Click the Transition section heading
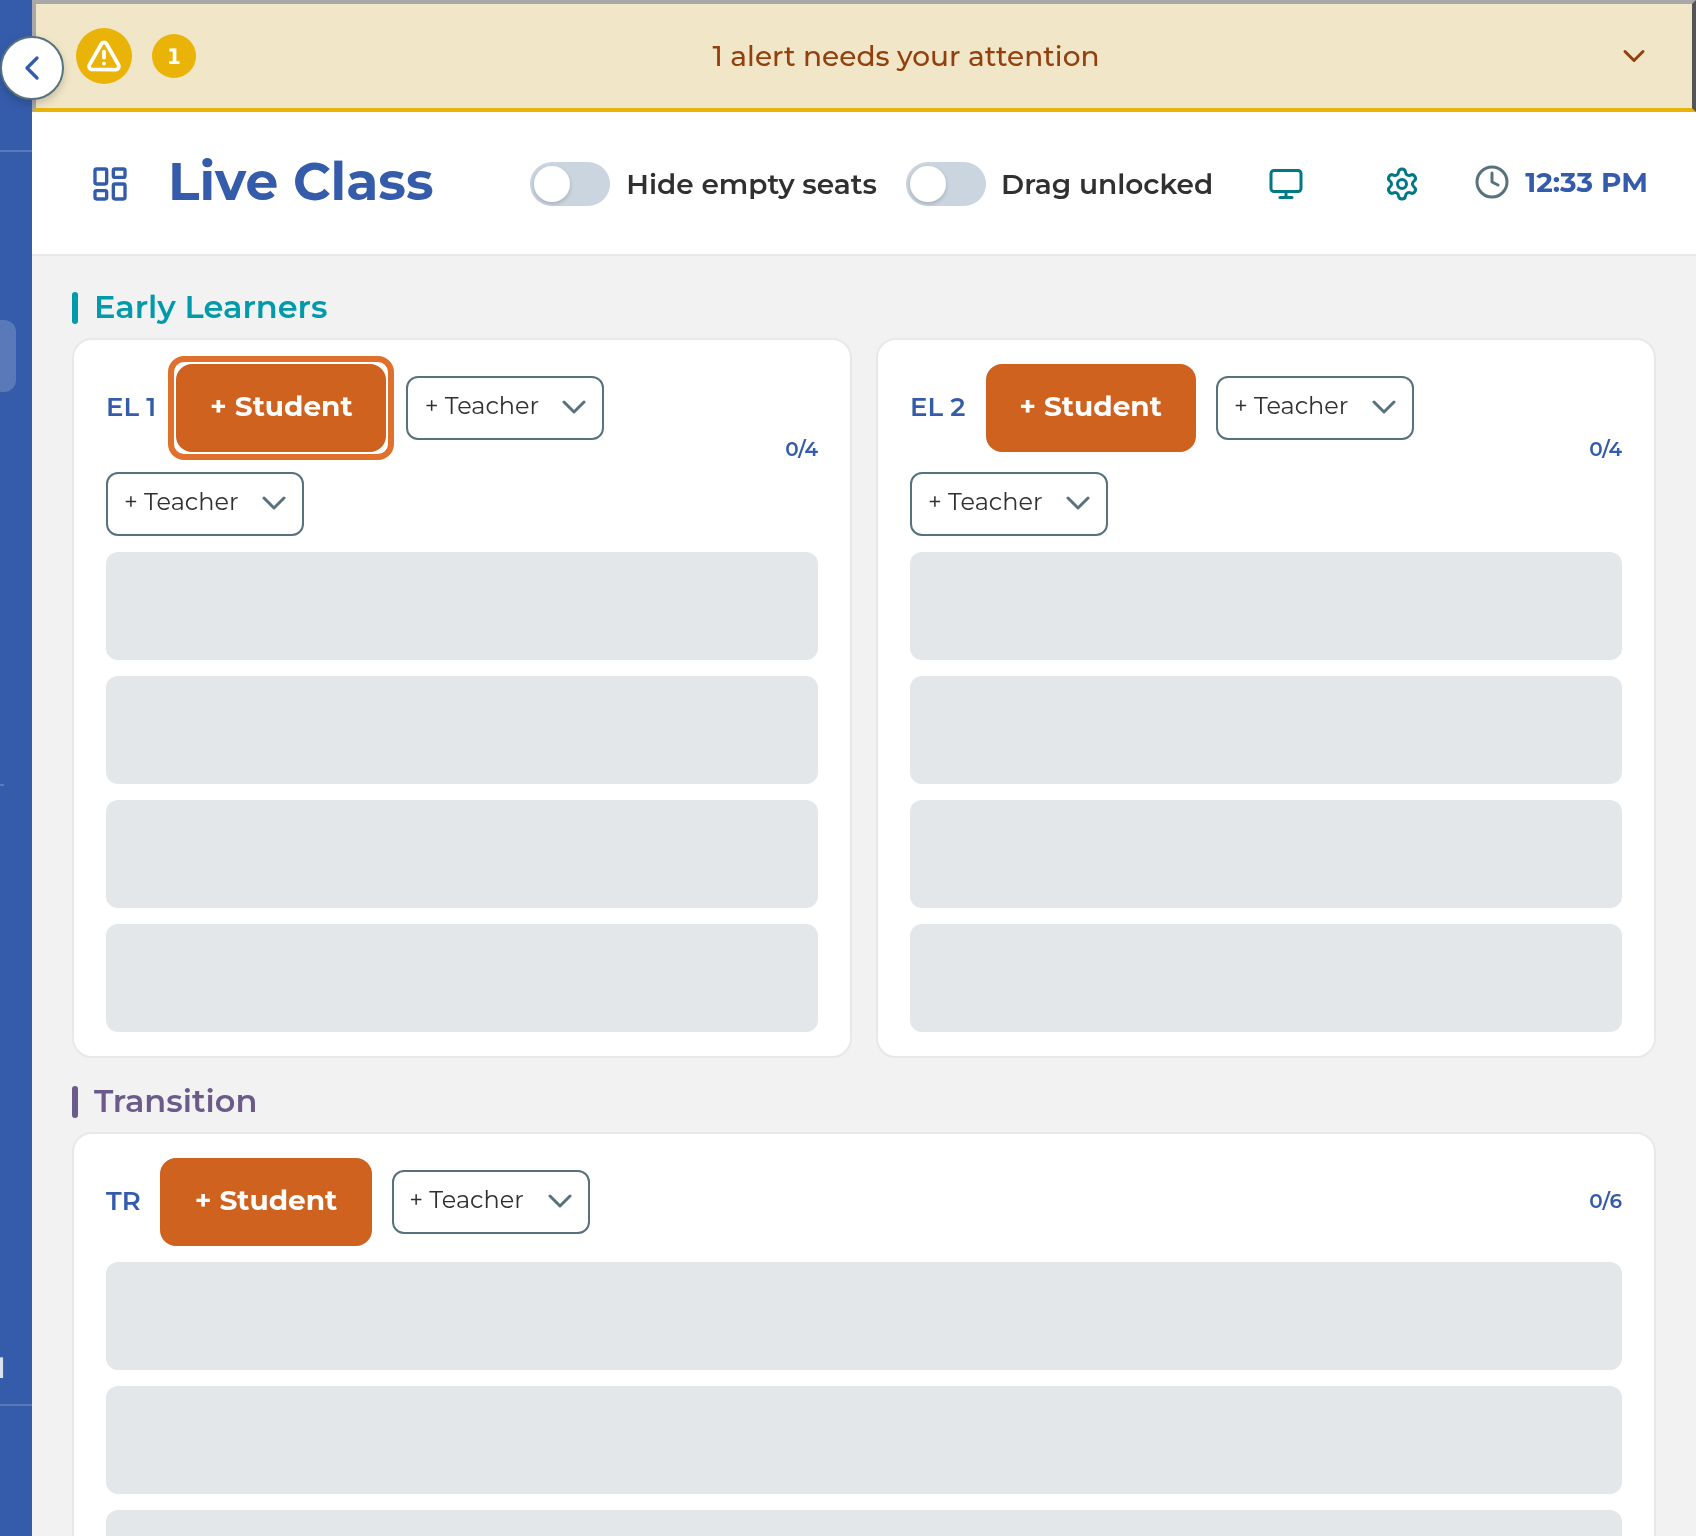The image size is (1696, 1536). pos(175,1101)
